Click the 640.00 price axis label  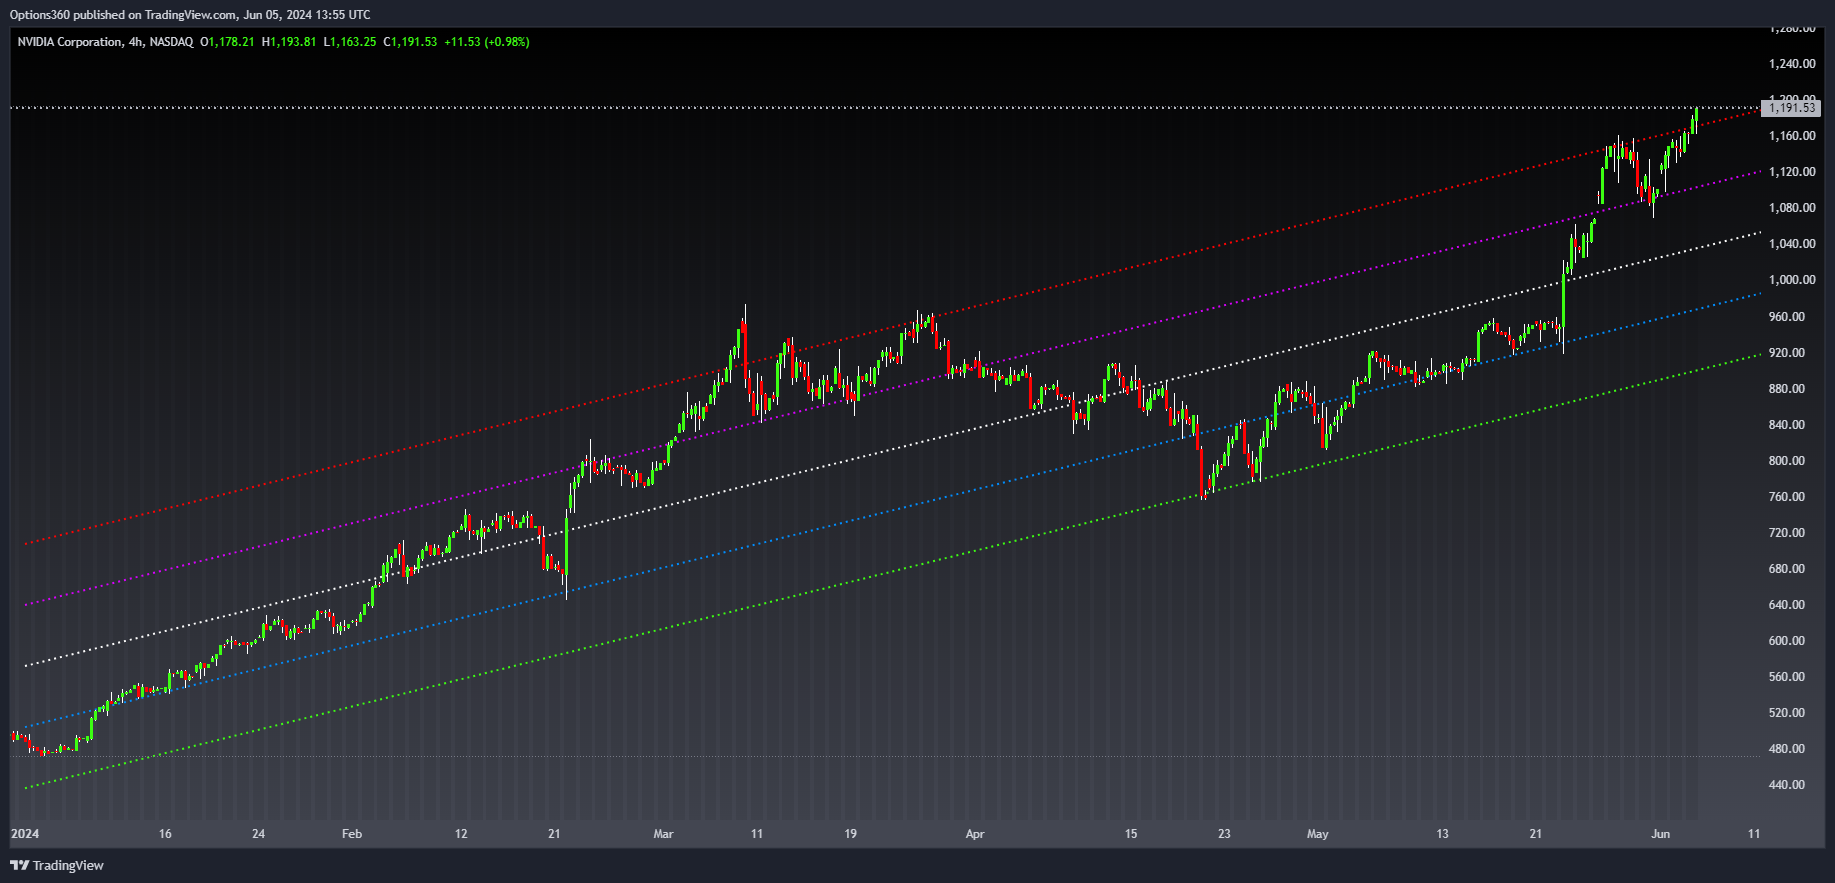click(x=1787, y=605)
